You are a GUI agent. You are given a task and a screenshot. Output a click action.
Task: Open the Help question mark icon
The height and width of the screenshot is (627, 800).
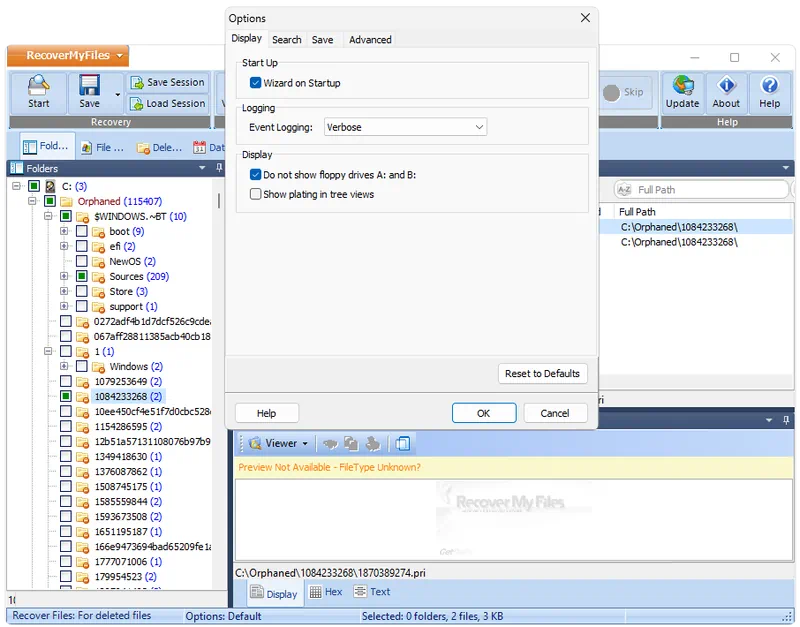tap(769, 85)
